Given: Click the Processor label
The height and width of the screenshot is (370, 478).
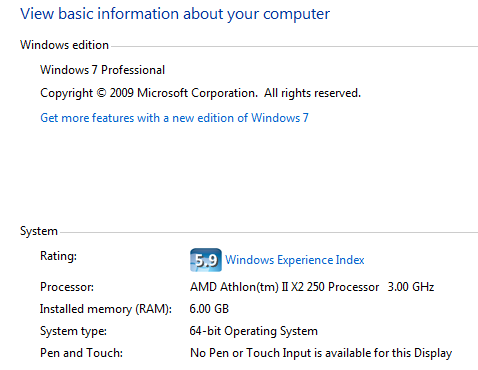Looking at the screenshot, I should pos(67,287).
